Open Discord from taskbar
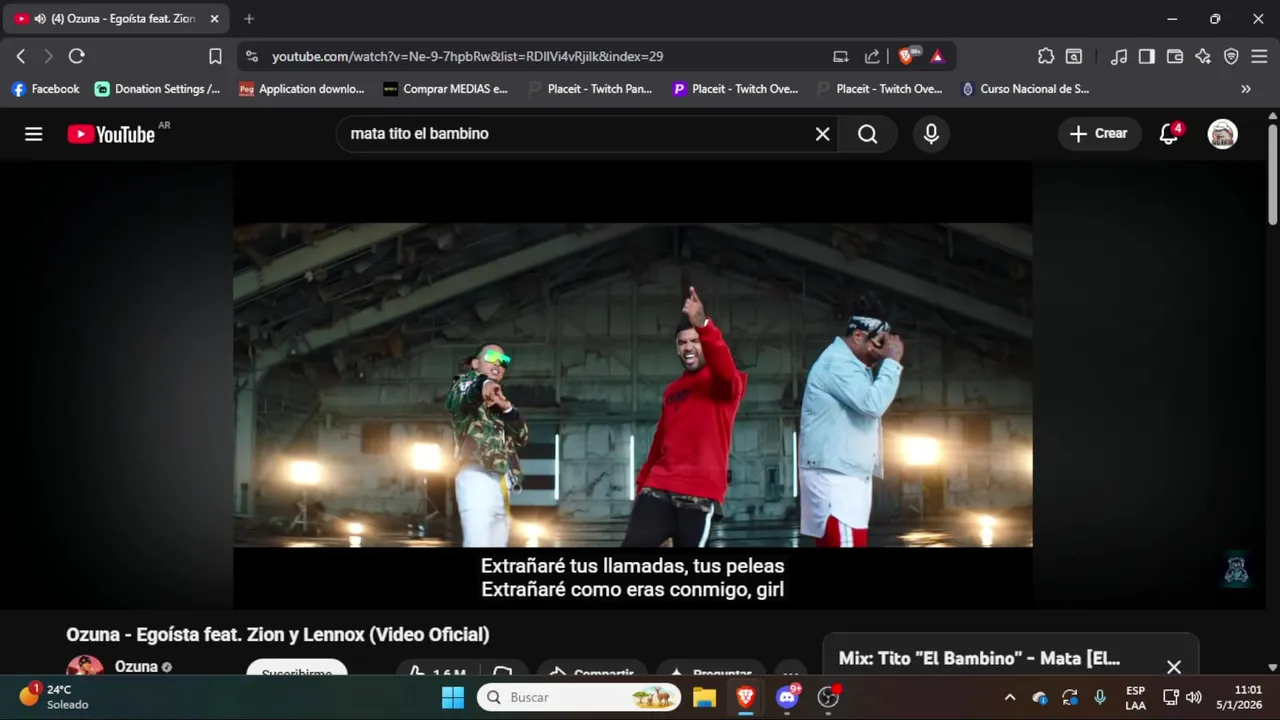Screen dimensions: 1280x720 click(788, 697)
